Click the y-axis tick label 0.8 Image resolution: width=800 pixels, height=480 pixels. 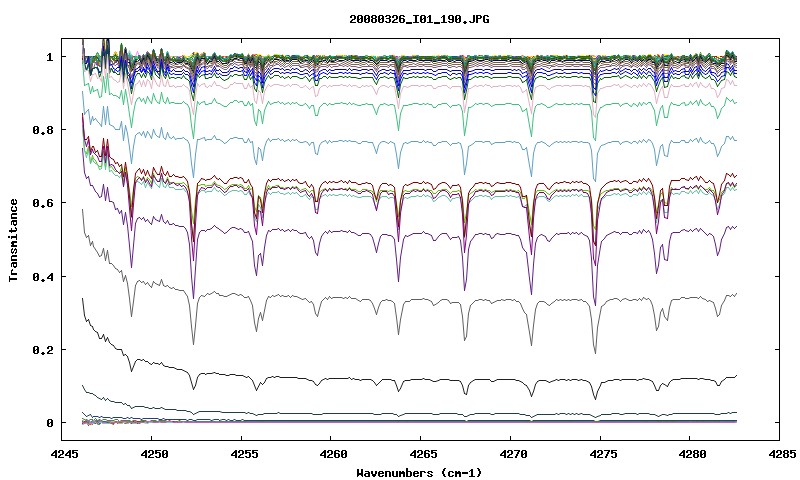[42, 130]
